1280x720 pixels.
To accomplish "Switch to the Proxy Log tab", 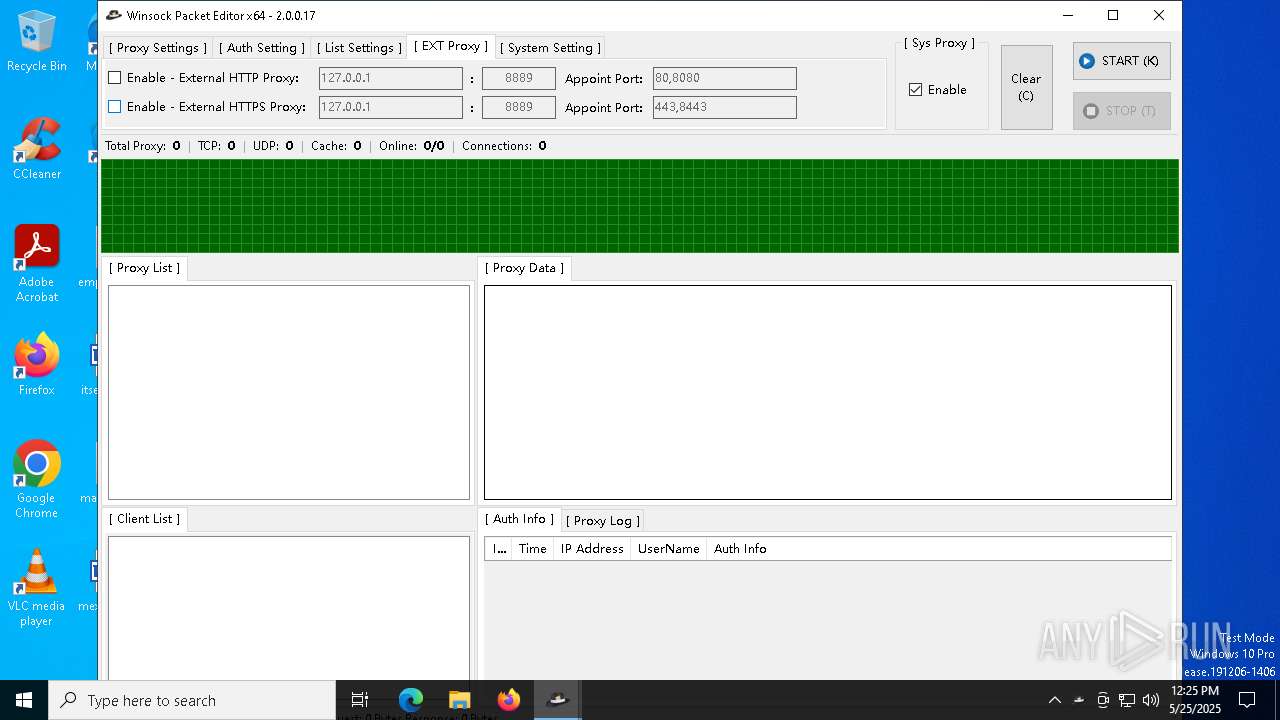I will pos(603,521).
